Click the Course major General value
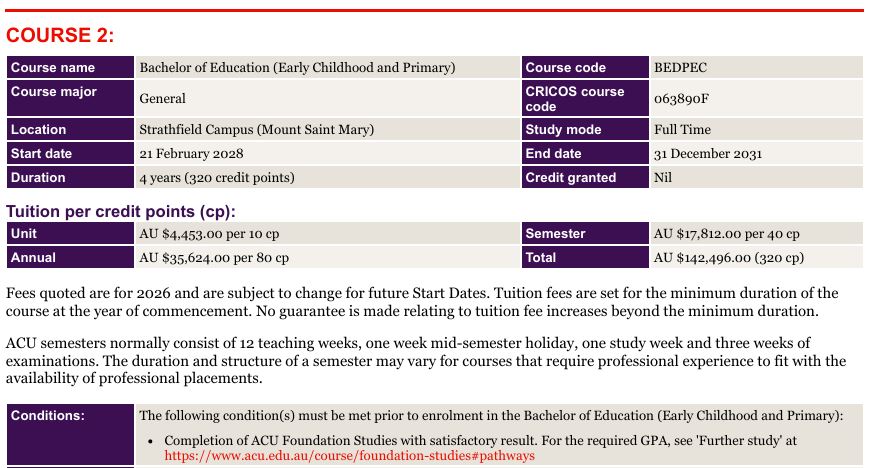This screenshot has width=871, height=468. click(x=162, y=98)
